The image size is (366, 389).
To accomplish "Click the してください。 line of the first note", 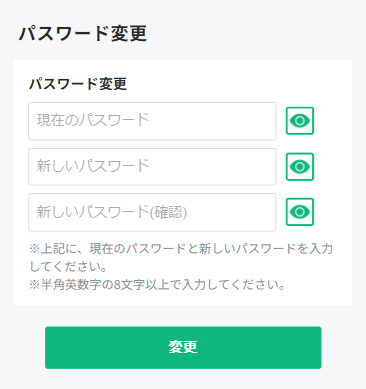I will pyautogui.click(x=68, y=266).
